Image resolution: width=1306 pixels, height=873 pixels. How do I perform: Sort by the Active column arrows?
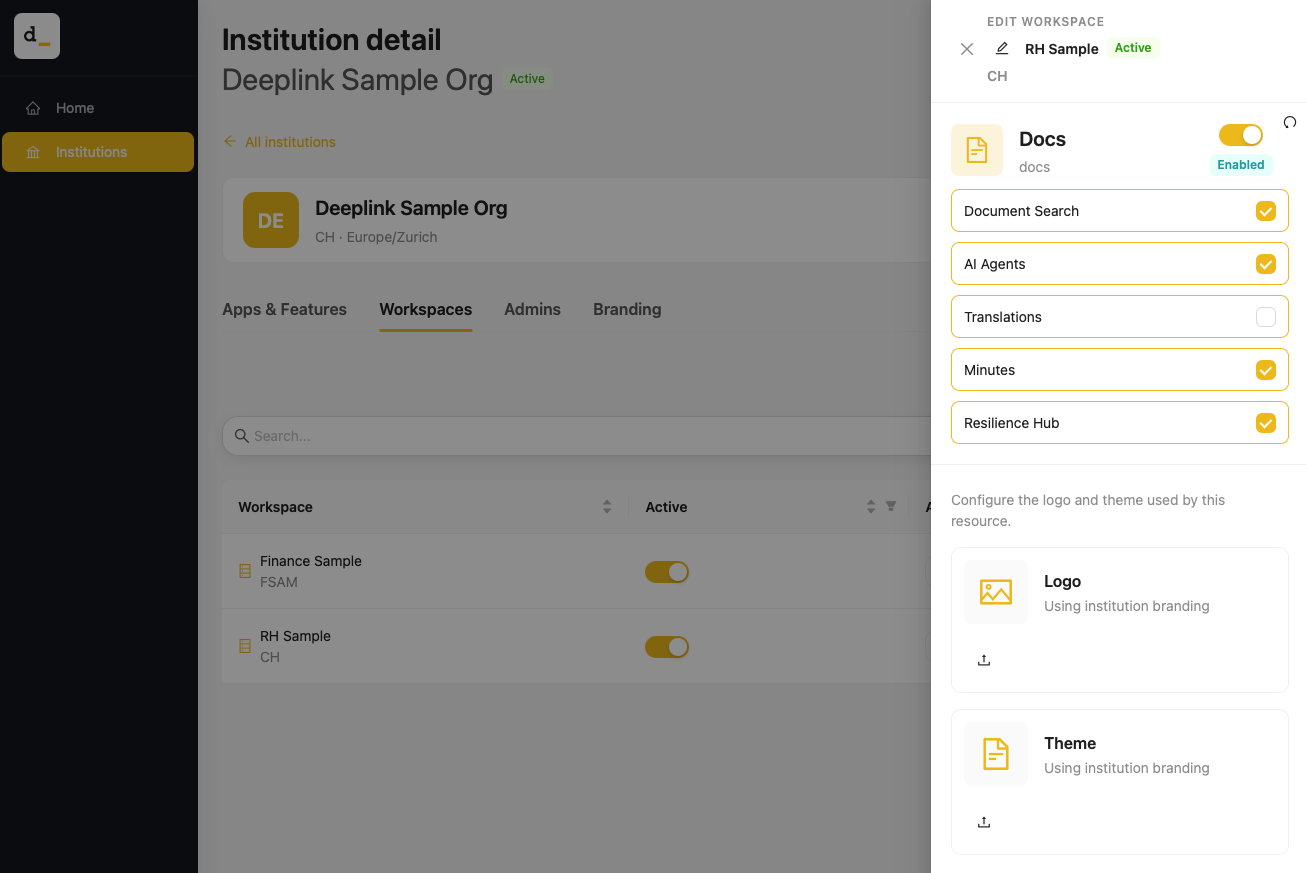click(x=871, y=507)
